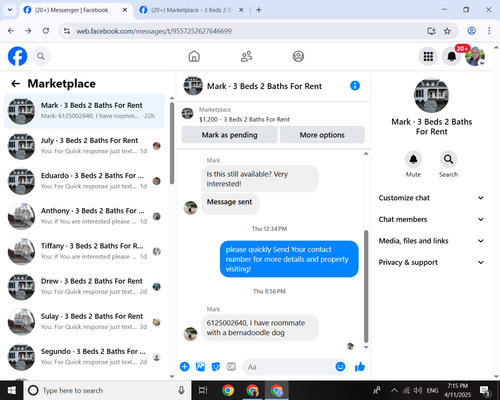Open Chrome three-dot menu
The image size is (500, 400).
coord(489,31)
